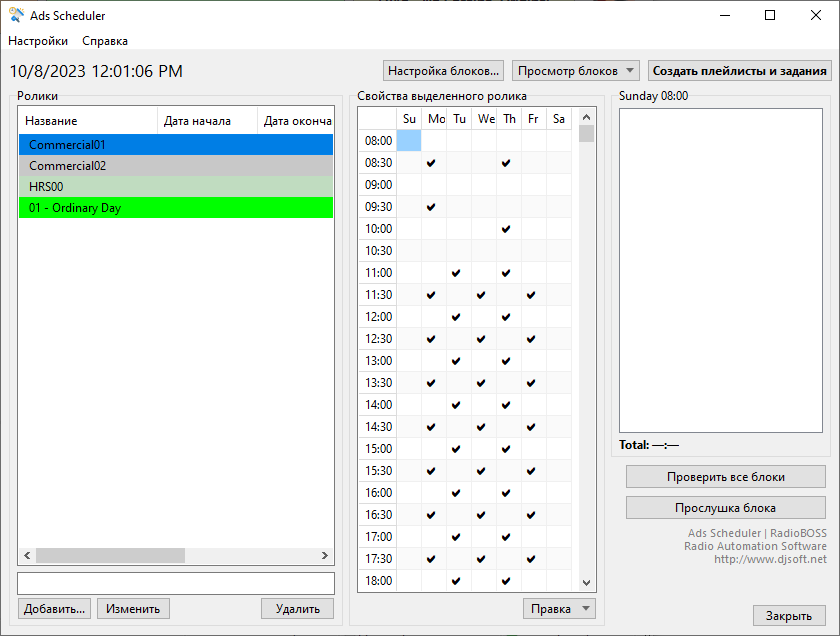The image size is (840, 636).
Task: Click the Tu day column header
Action: (459, 118)
